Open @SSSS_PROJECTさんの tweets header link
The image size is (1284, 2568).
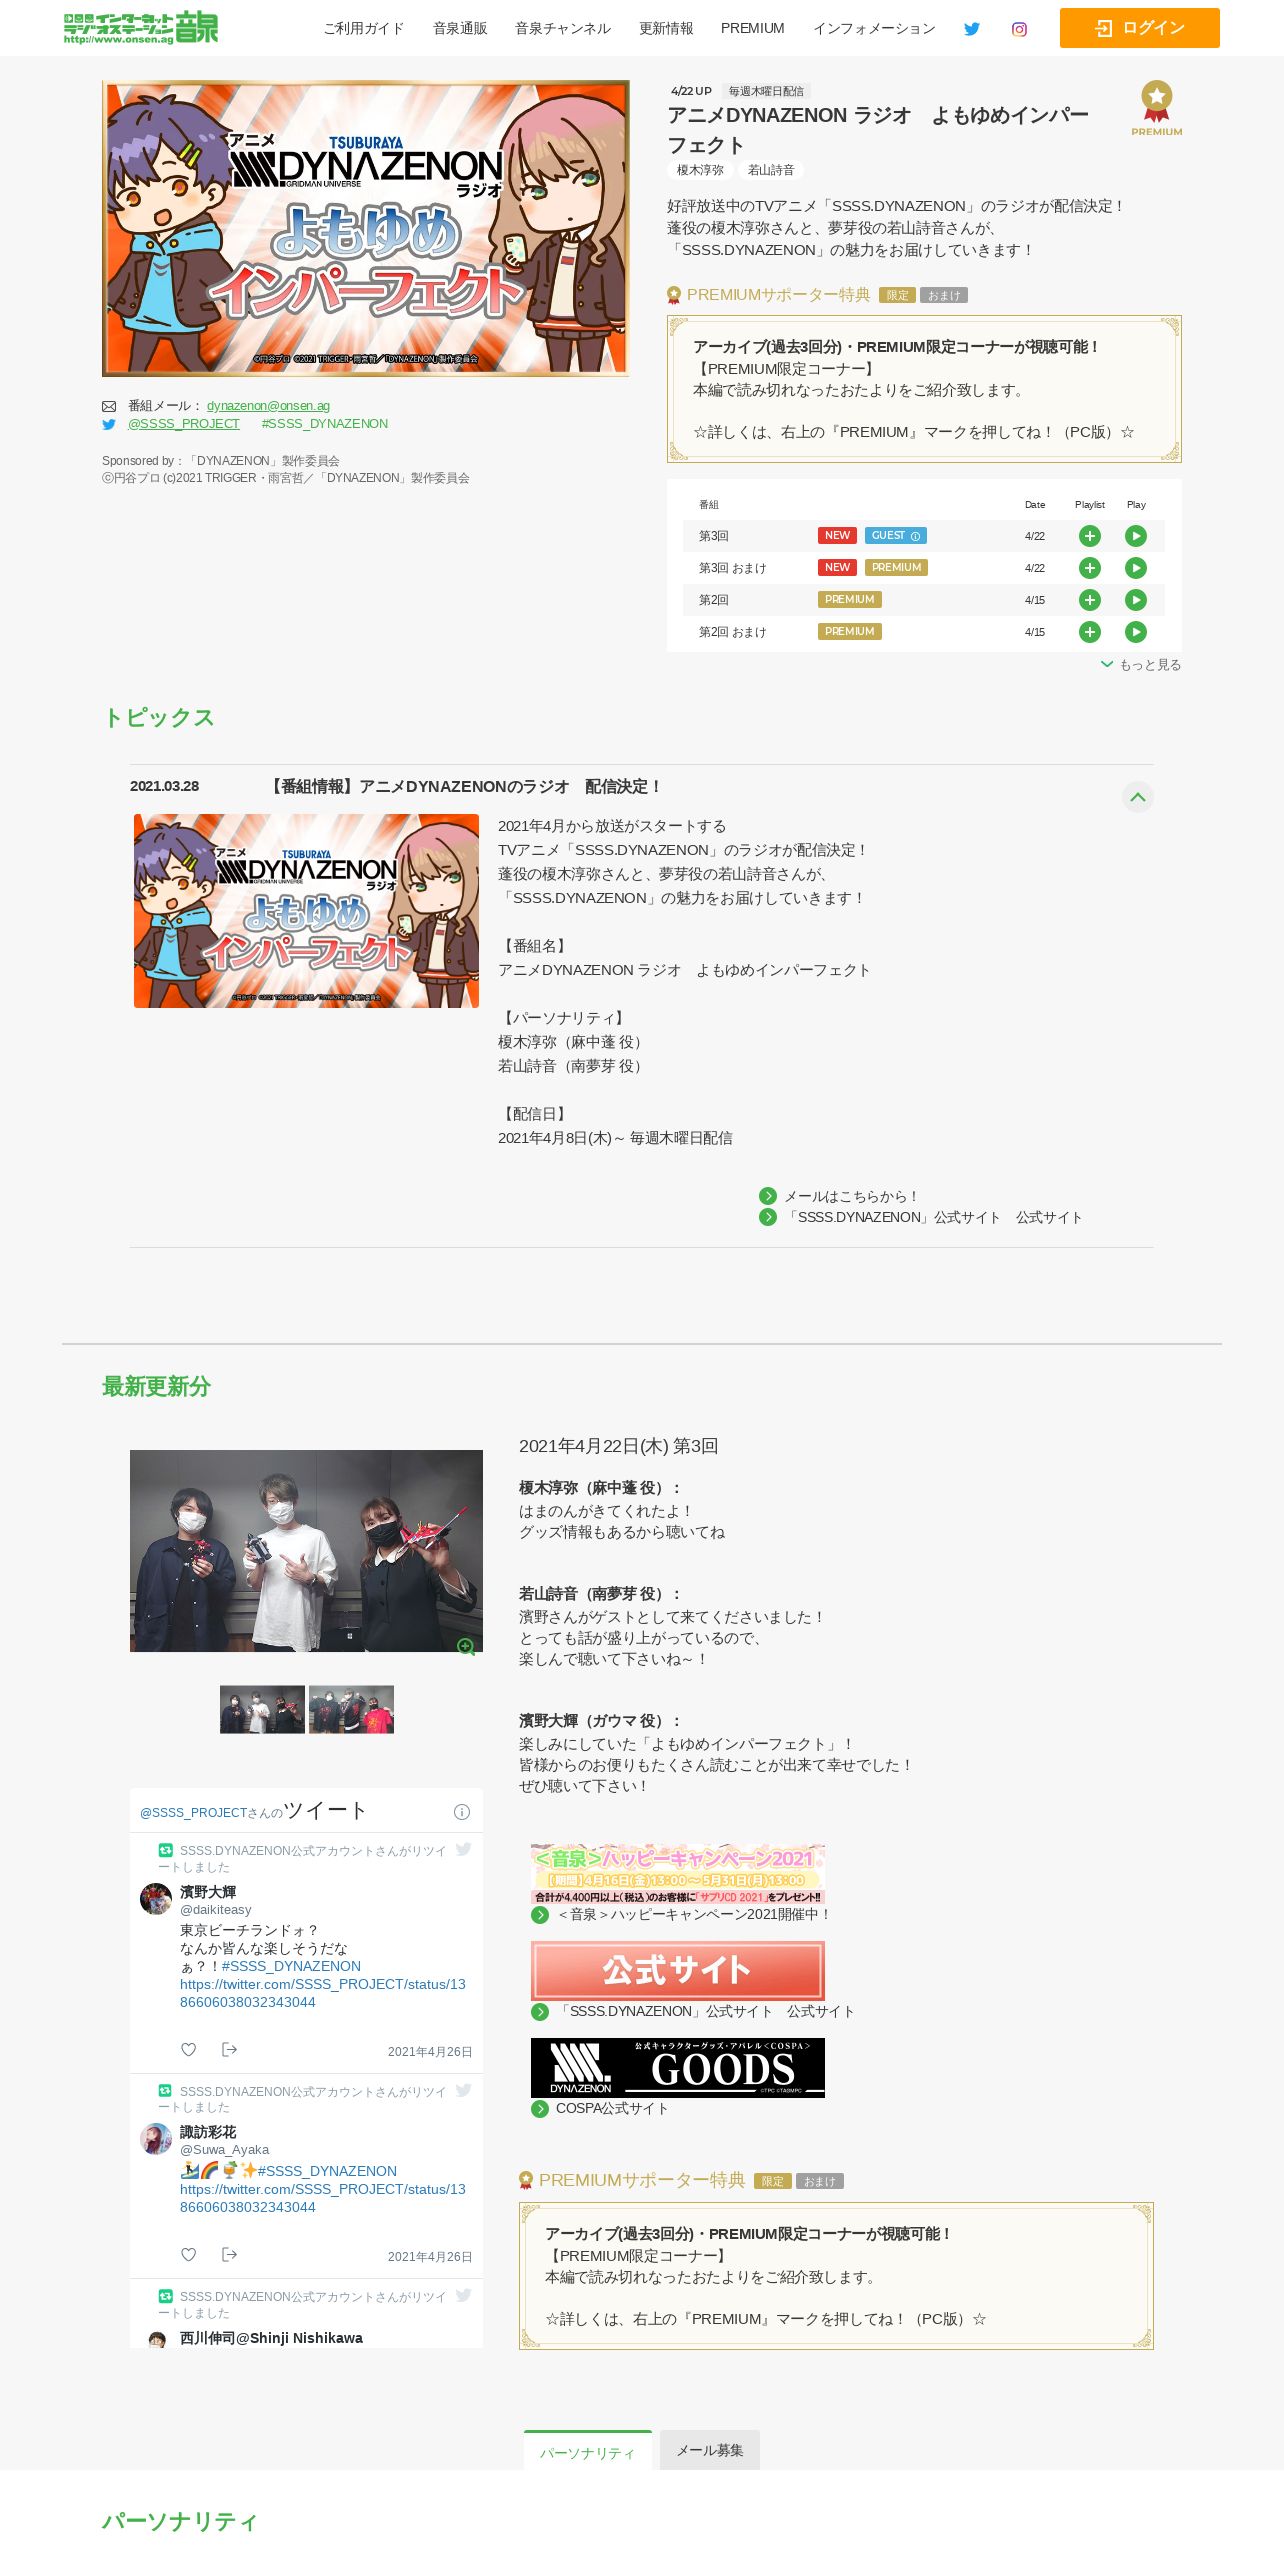[x=211, y=1813]
